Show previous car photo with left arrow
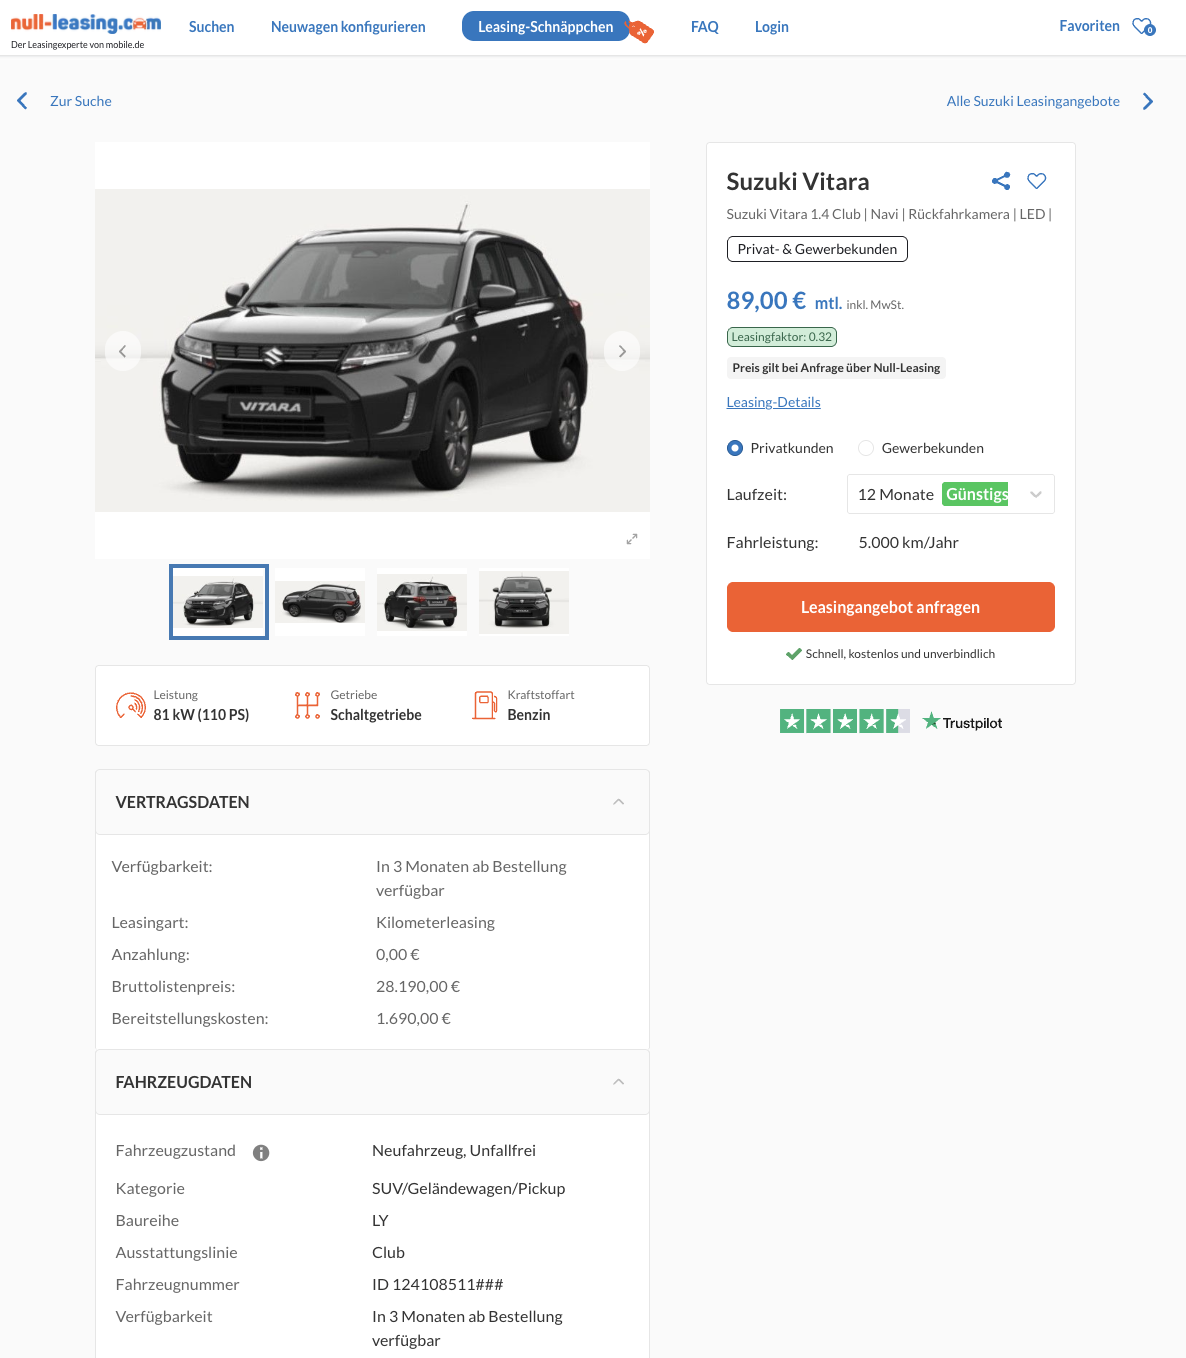The image size is (1186, 1358). [x=123, y=351]
